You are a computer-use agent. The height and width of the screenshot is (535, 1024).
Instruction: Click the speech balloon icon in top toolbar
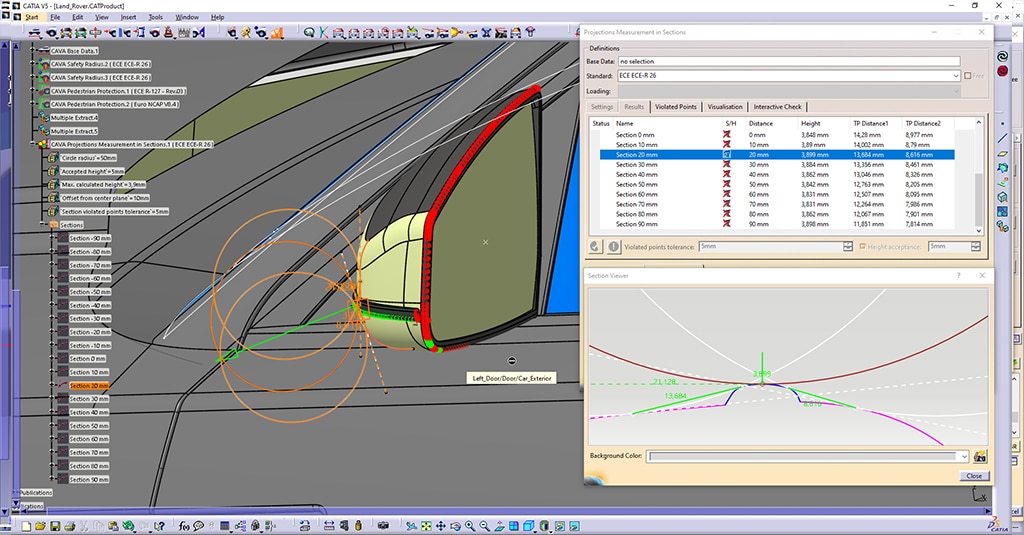tap(309, 32)
